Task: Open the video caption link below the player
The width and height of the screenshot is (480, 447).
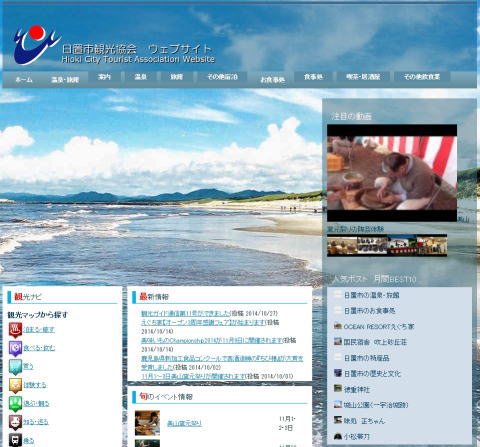Action: pos(355,229)
